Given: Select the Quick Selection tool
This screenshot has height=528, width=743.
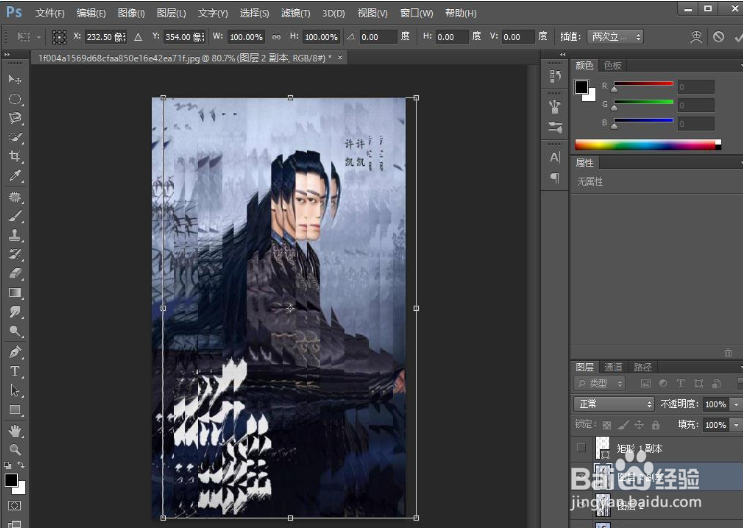Looking at the screenshot, I should click(15, 137).
